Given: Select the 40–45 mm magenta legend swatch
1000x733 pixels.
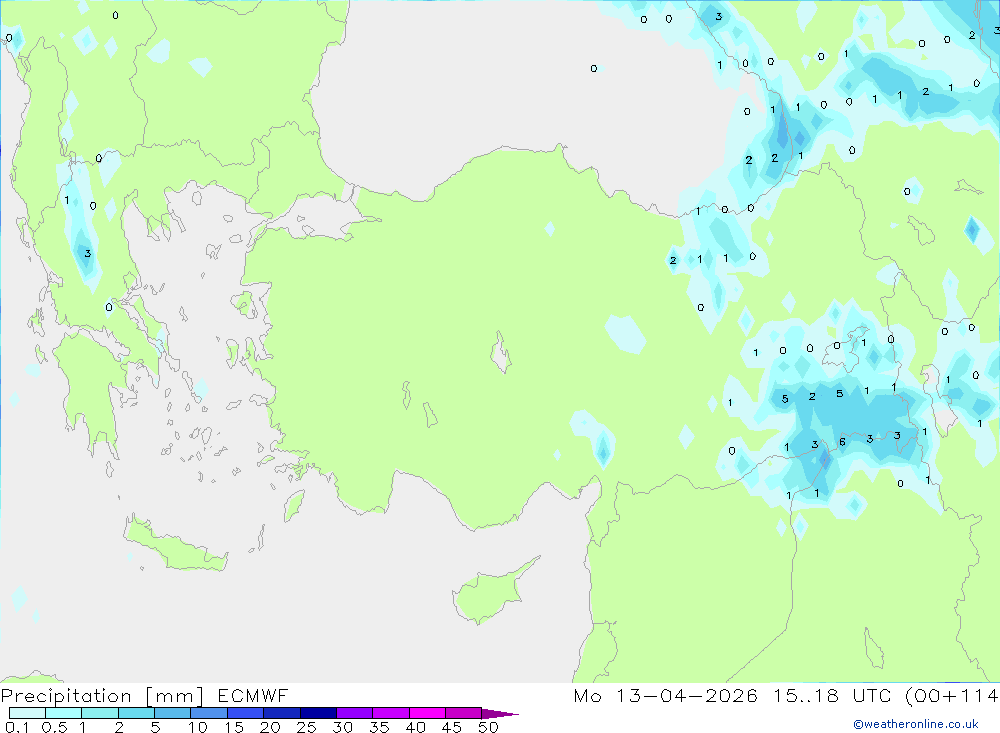Looking at the screenshot, I should (x=427, y=713).
